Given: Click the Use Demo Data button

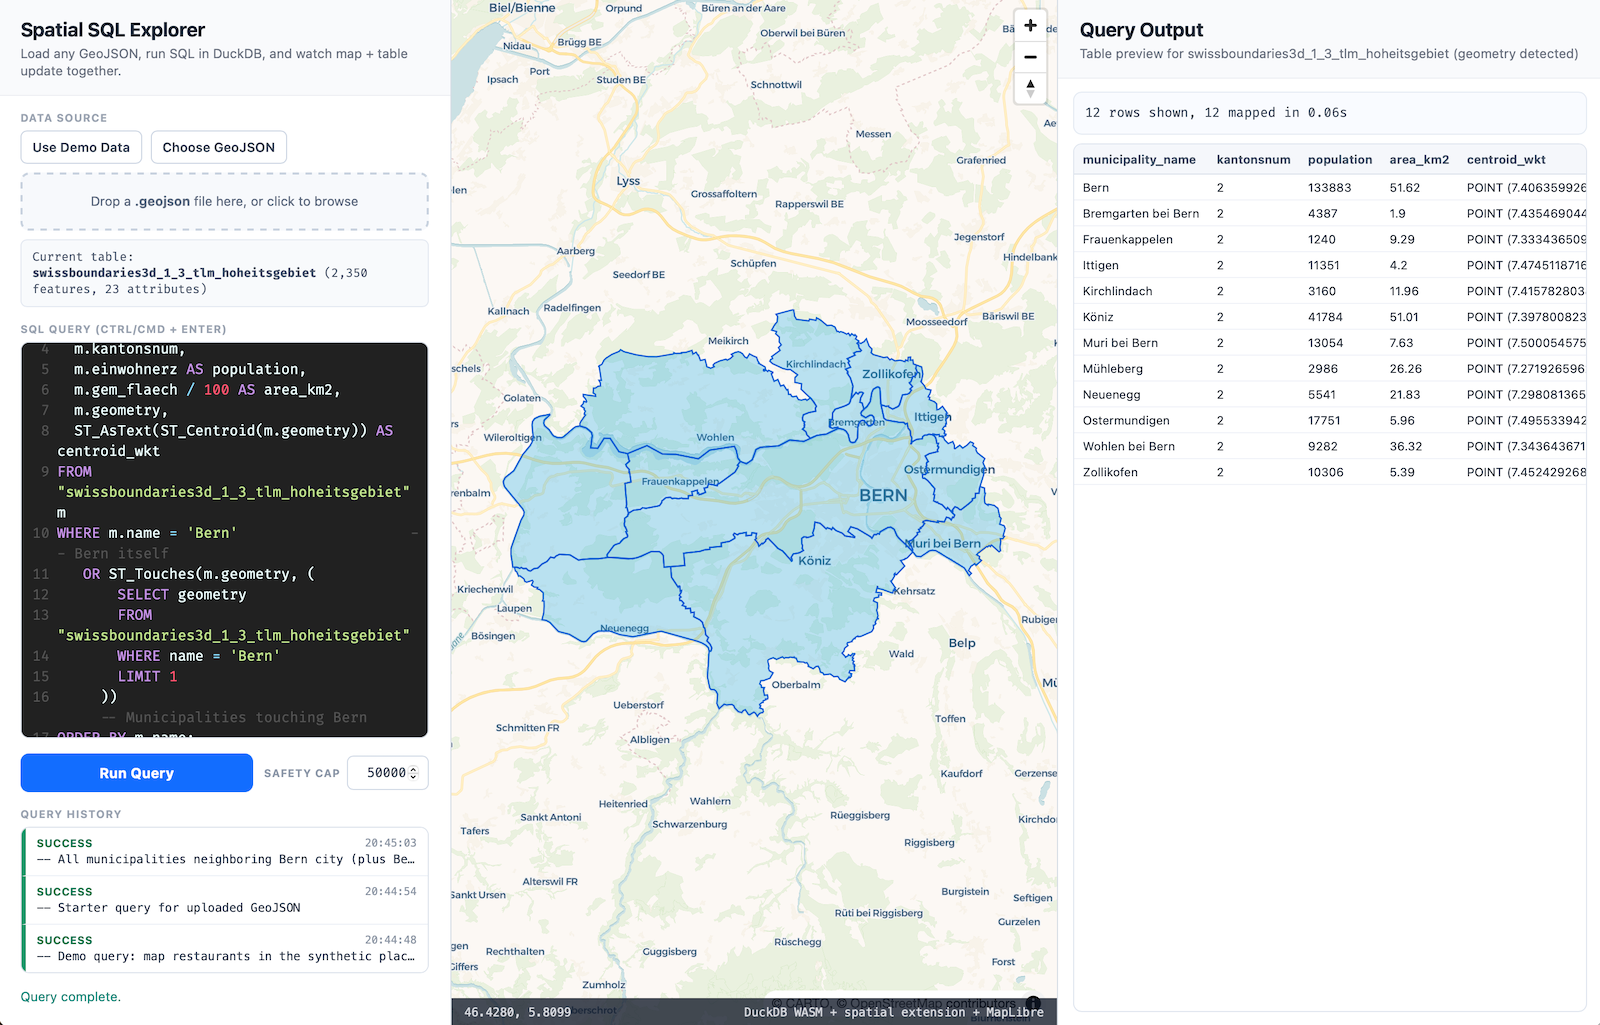Looking at the screenshot, I should click(81, 147).
